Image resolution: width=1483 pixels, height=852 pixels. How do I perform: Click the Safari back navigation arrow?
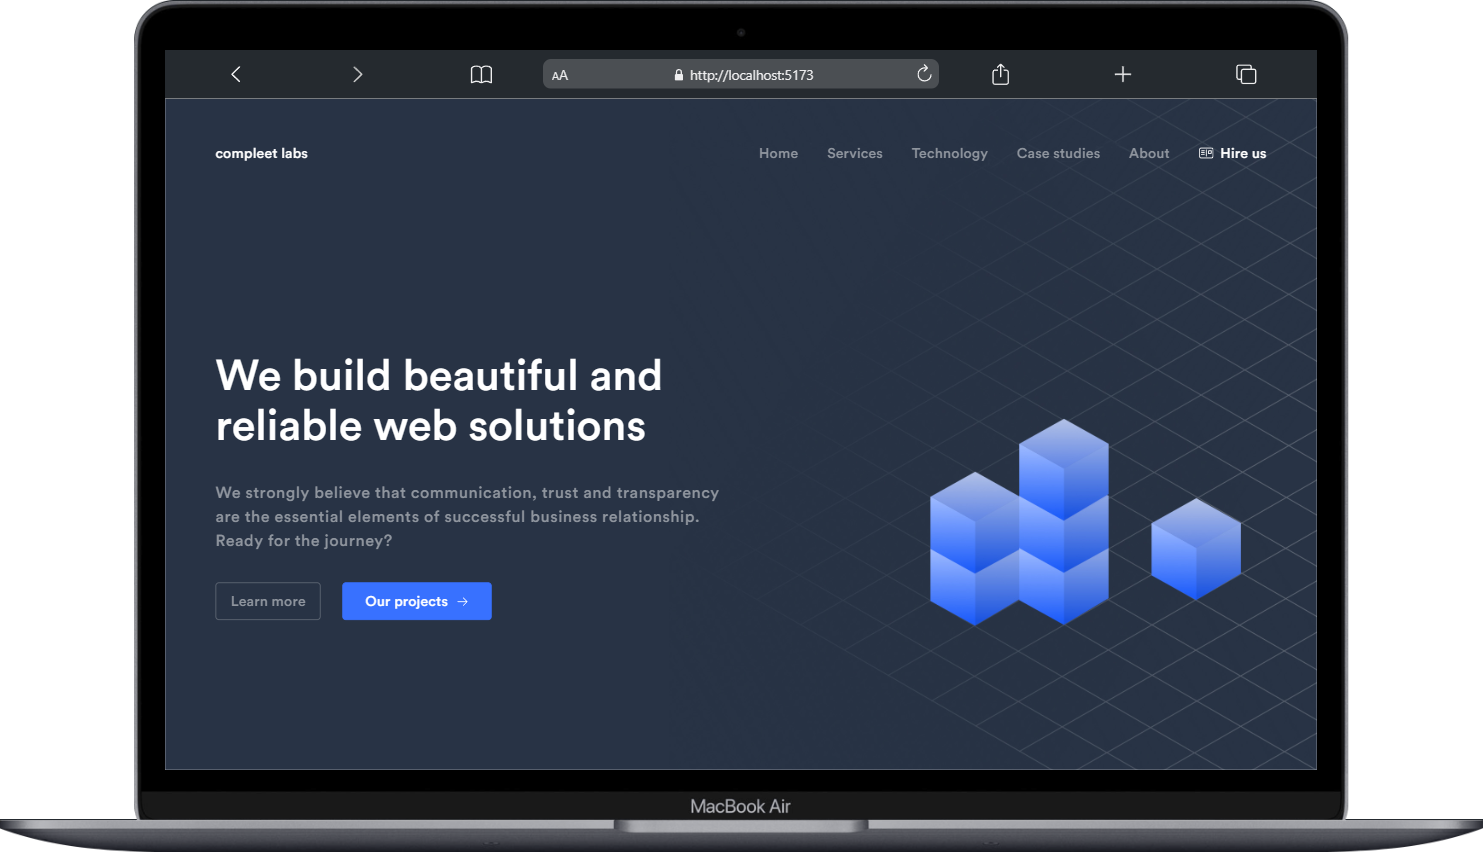[236, 74]
